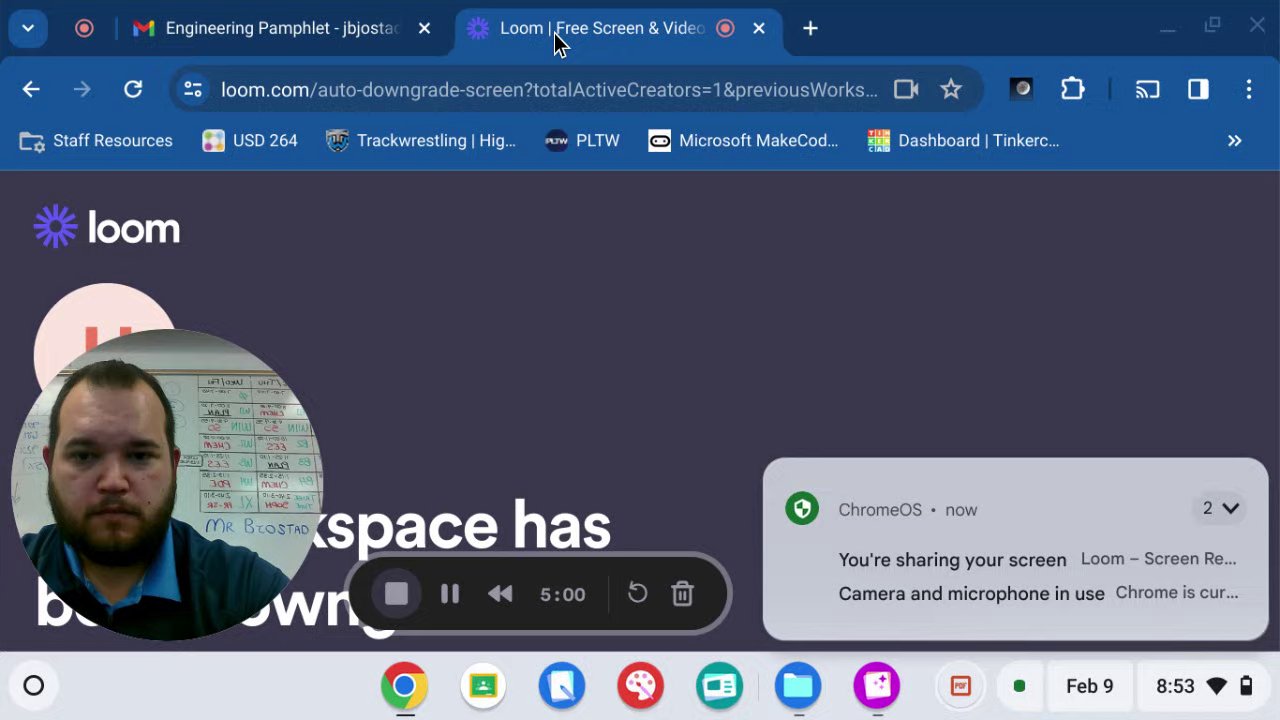Click the loom.com address bar
1280x720 pixels.
point(549,90)
